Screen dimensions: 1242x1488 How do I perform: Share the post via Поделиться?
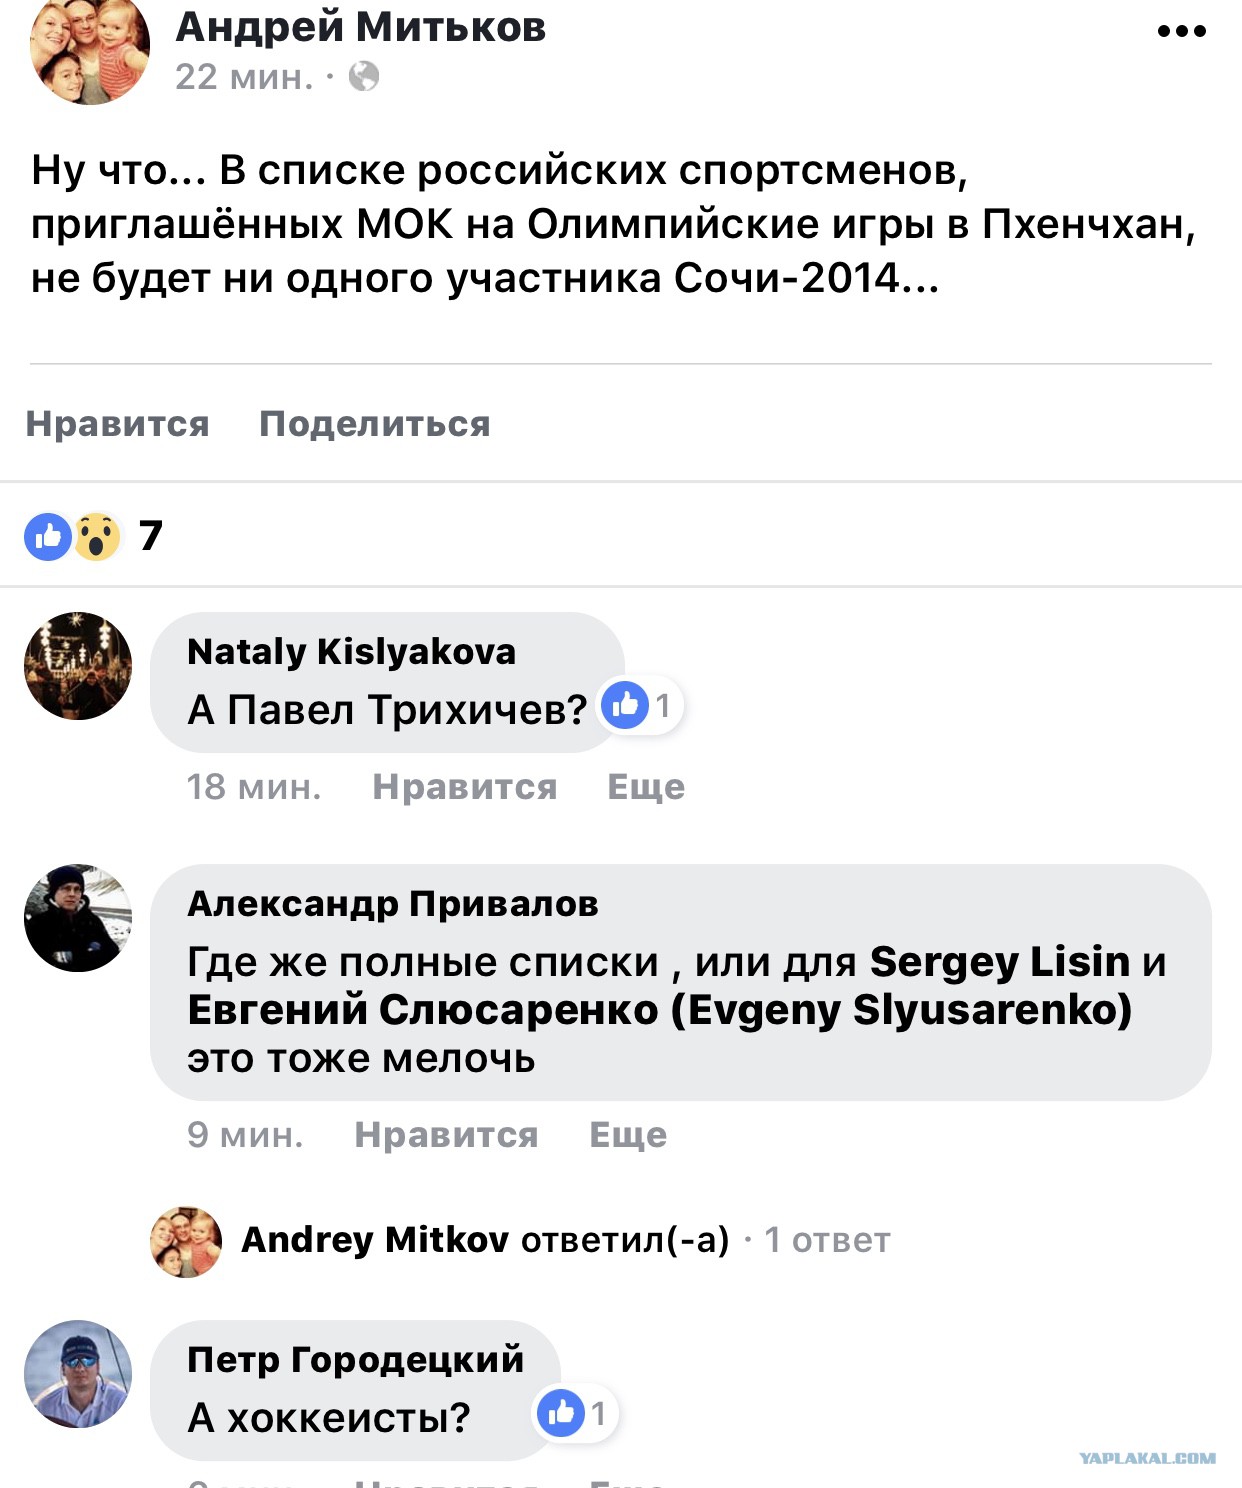375,424
